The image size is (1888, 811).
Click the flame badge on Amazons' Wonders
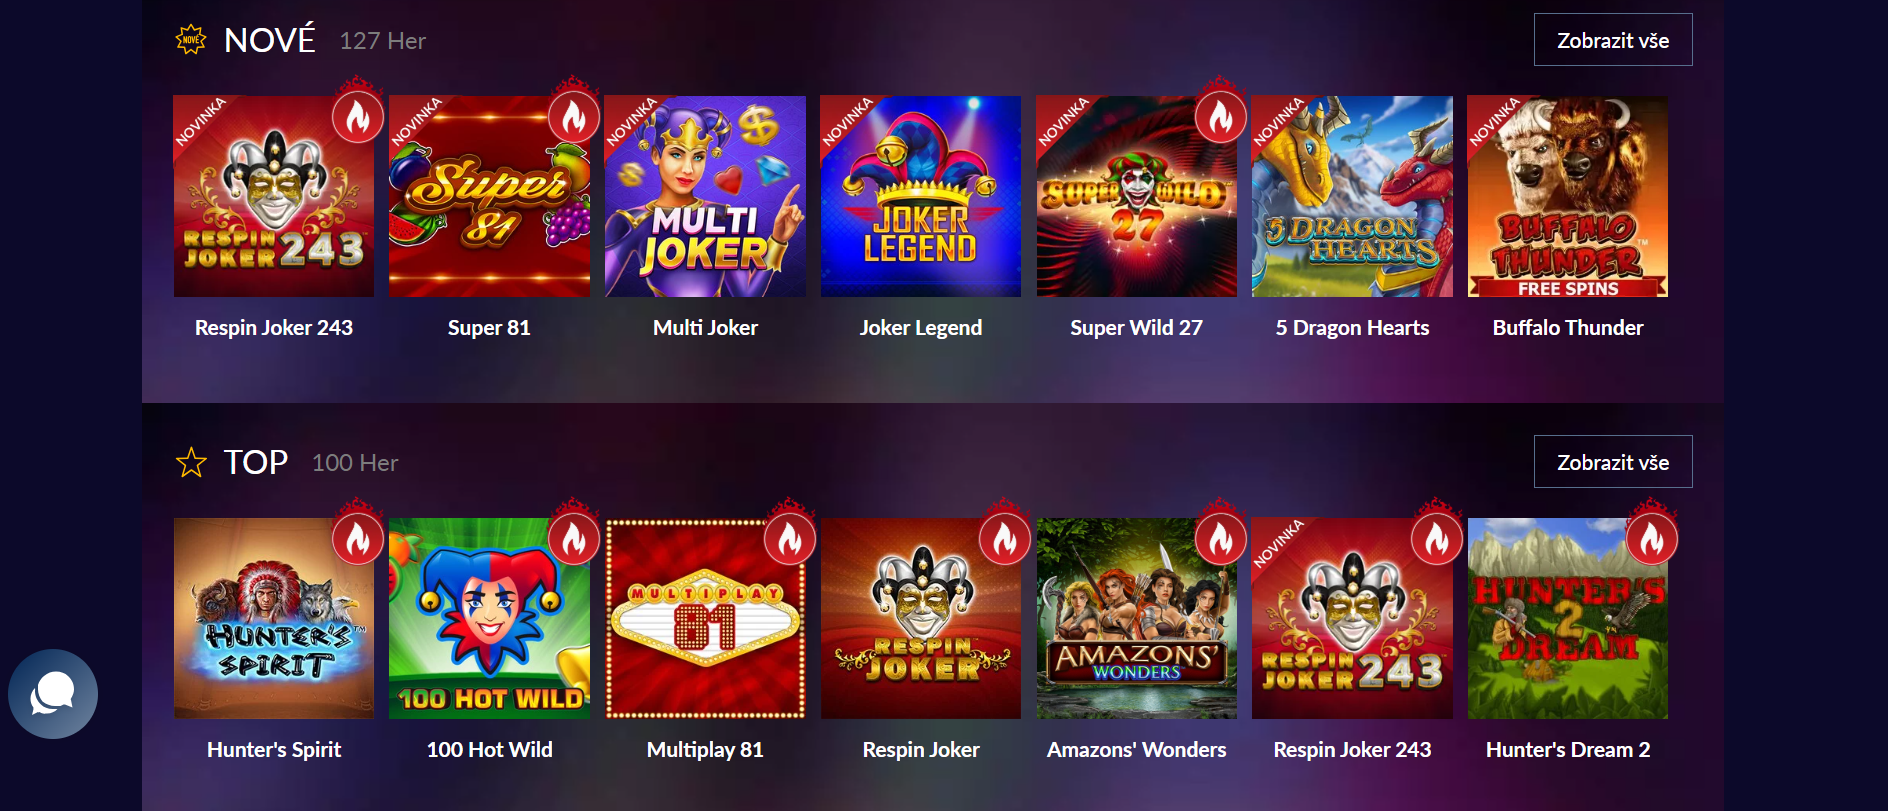[x=1221, y=540]
